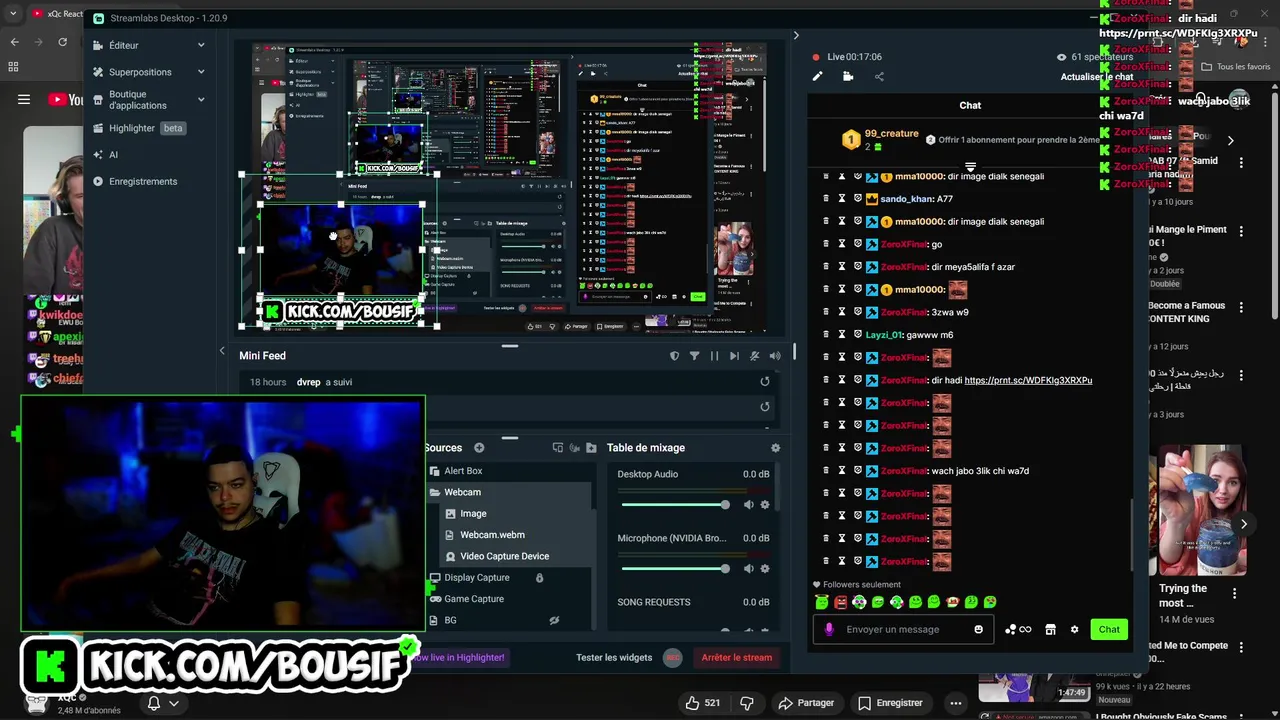Pause the Mini Feed alert queue
1280x720 pixels.
714,356
